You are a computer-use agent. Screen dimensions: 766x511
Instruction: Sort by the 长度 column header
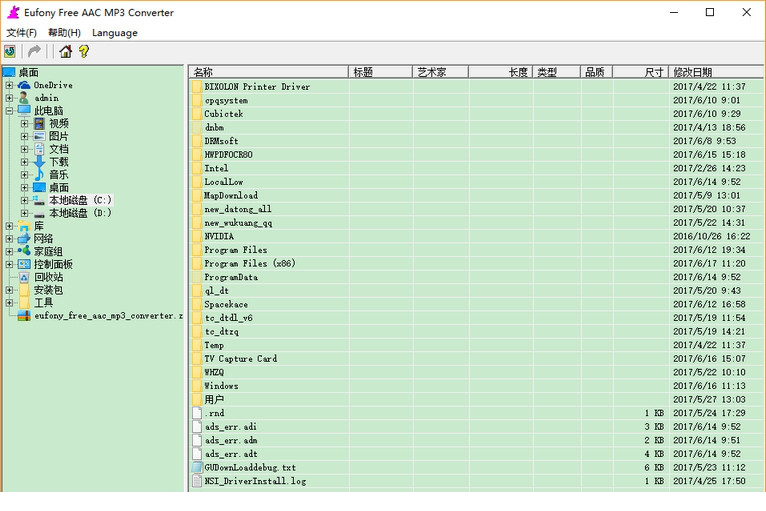pyautogui.click(x=501, y=72)
